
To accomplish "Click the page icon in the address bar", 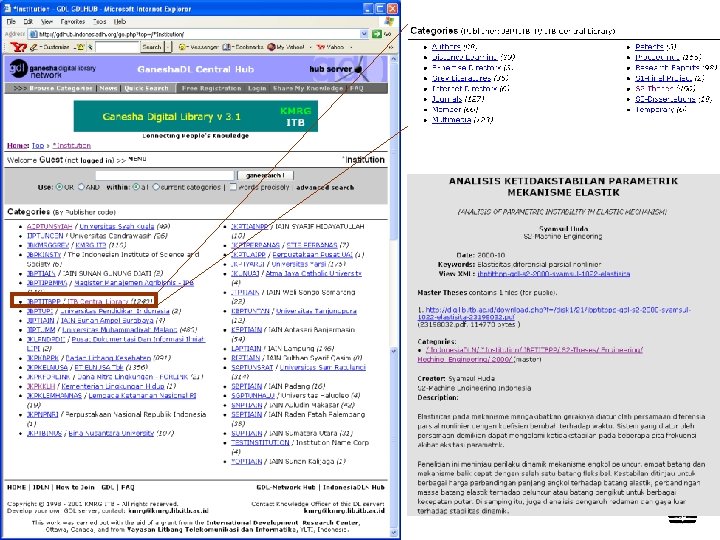I will [33, 34].
